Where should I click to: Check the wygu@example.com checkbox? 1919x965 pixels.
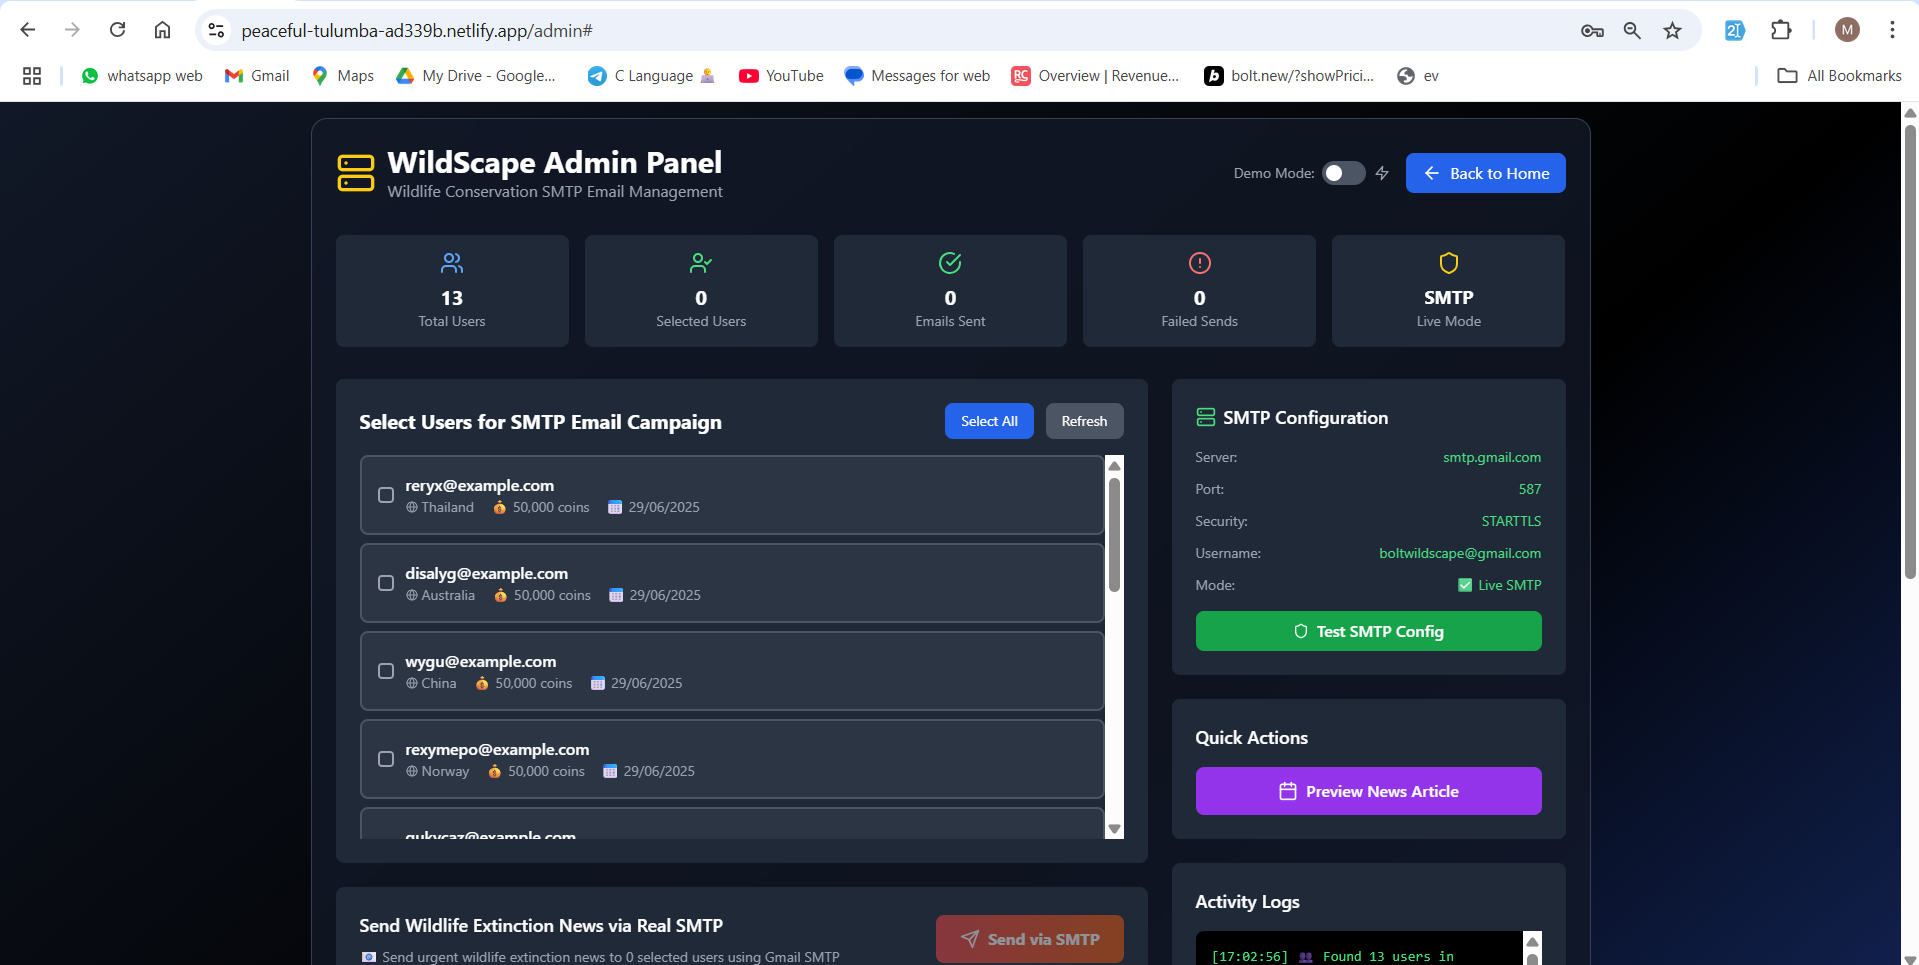click(x=386, y=671)
